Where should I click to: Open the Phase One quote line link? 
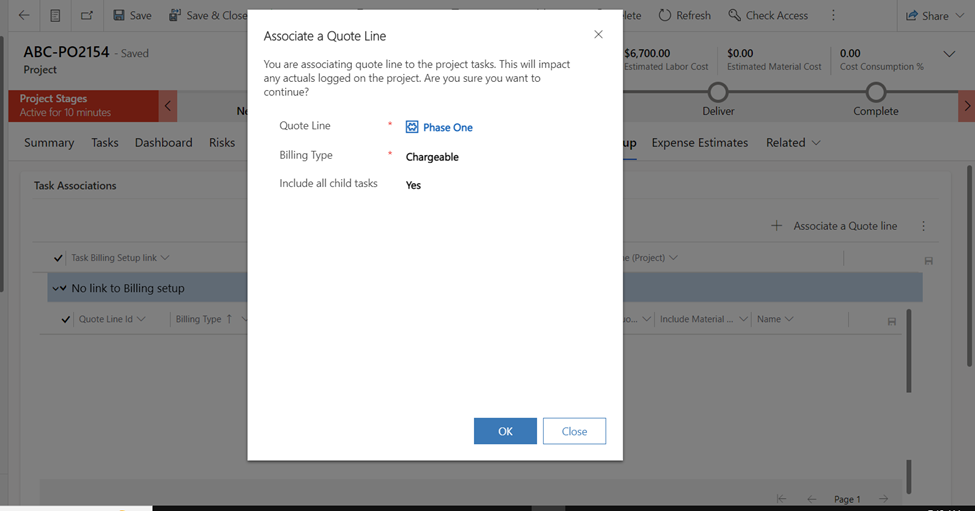[x=448, y=127]
